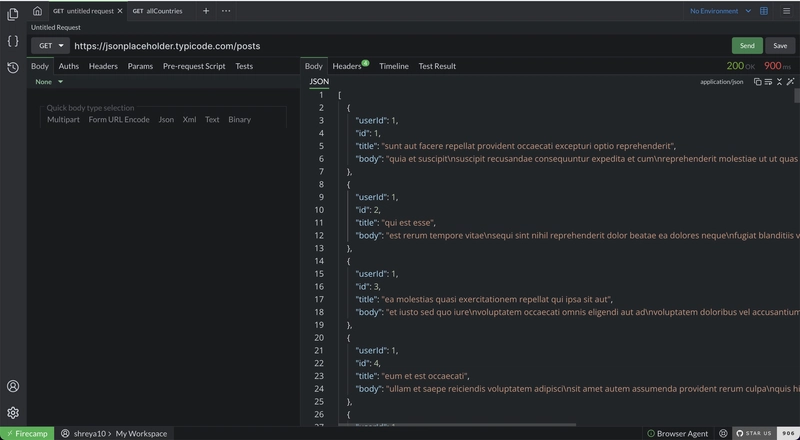Open My Workspace in status bar
Screen dimensions: 800x440
[x=141, y=433]
